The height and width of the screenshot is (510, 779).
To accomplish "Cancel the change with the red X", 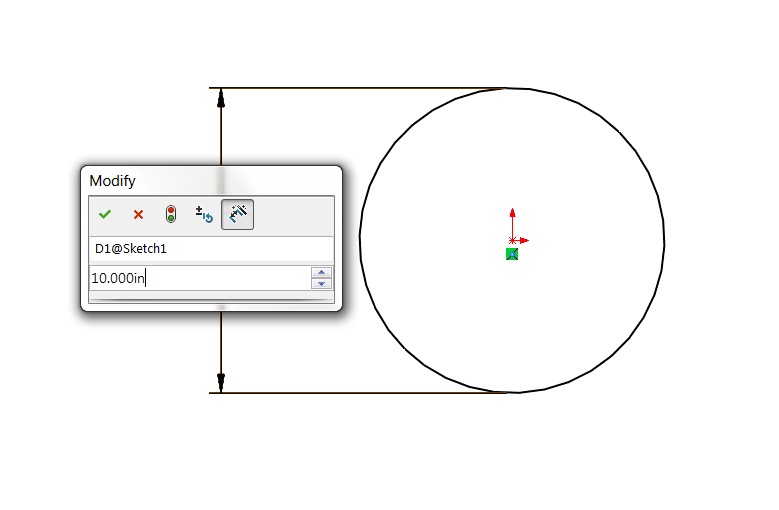I will (138, 215).
